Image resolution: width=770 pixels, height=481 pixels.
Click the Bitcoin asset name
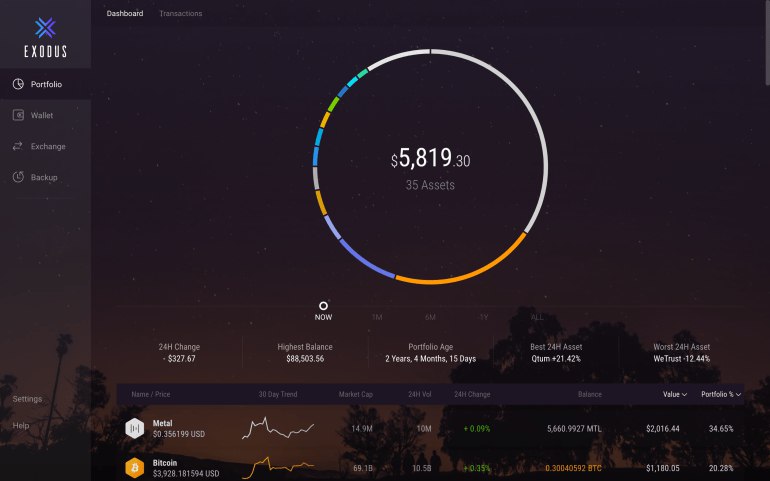tap(165, 463)
